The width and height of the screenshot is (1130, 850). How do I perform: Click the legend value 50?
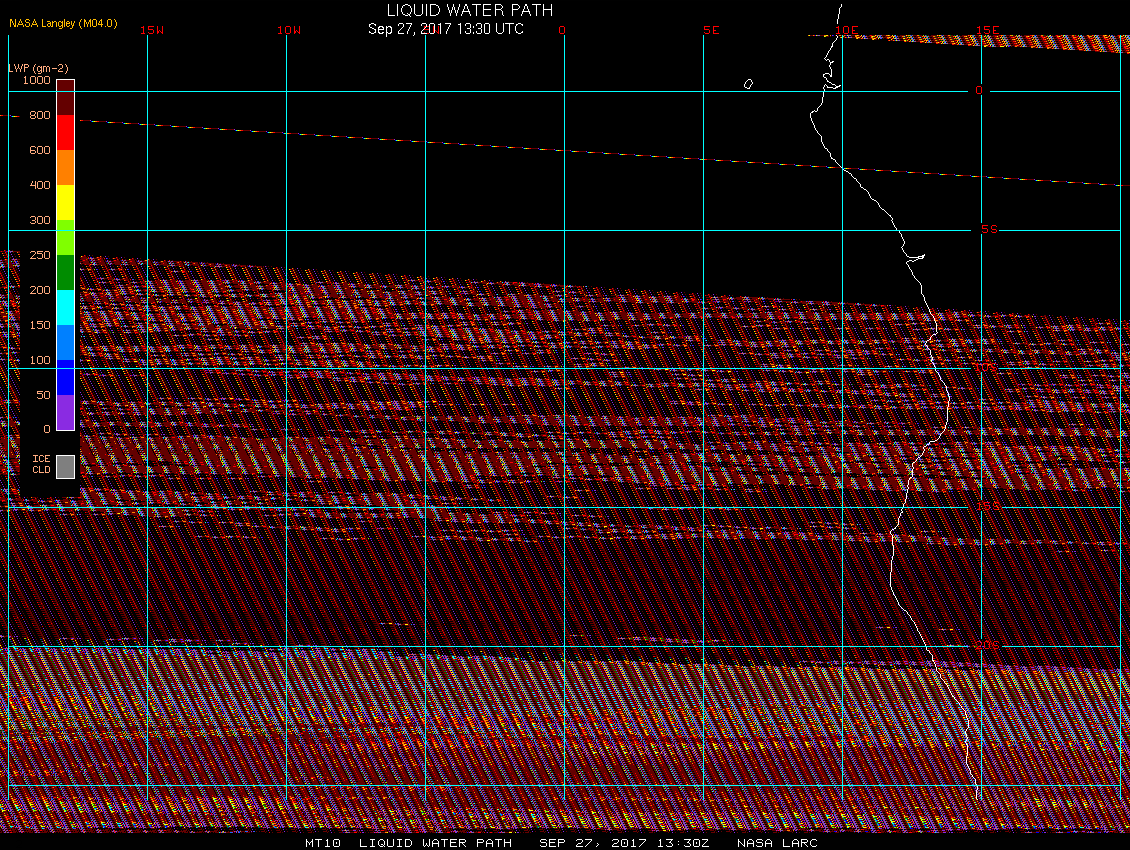coord(43,395)
